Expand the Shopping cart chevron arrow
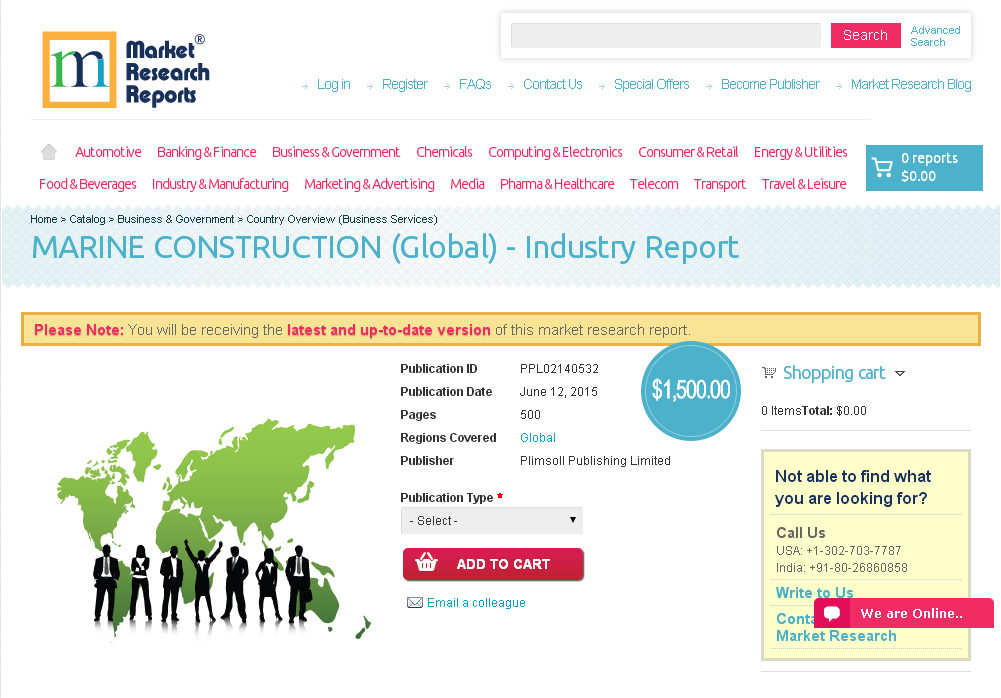 tap(901, 373)
